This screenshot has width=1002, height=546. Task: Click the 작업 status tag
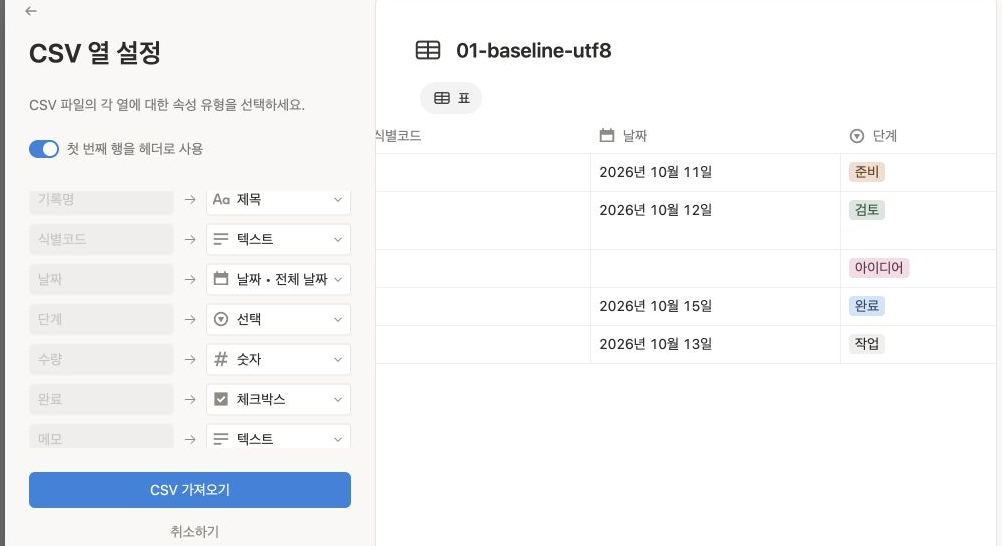(x=867, y=344)
